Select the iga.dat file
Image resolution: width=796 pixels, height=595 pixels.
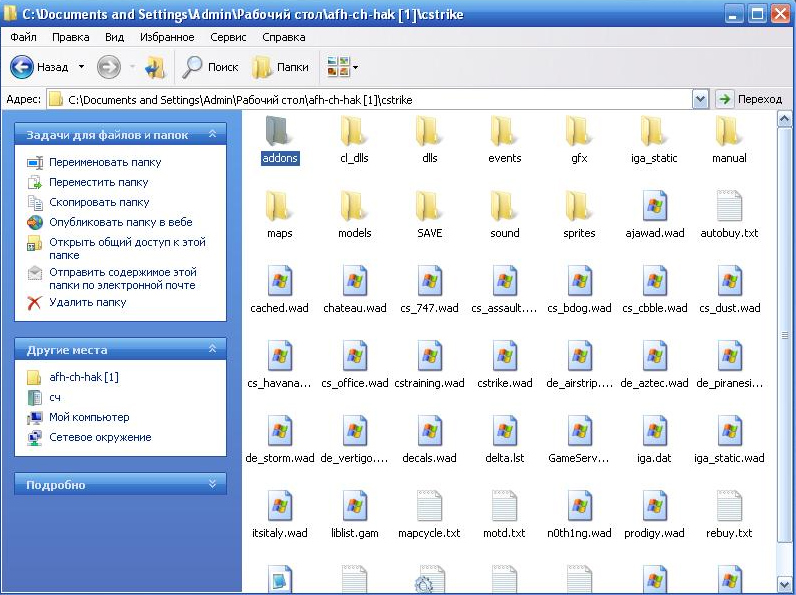click(654, 439)
